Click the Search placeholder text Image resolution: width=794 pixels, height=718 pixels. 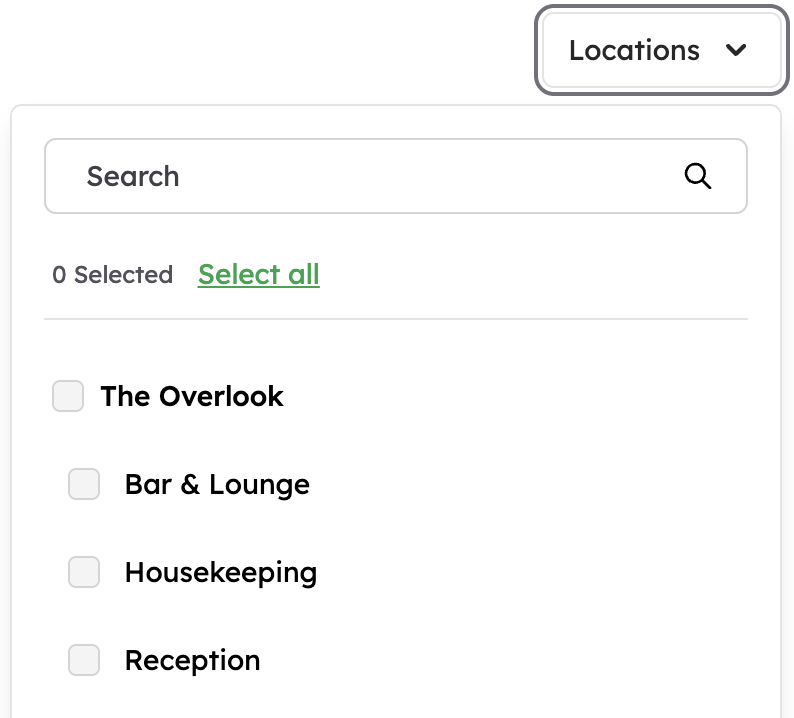pyautogui.click(x=133, y=176)
